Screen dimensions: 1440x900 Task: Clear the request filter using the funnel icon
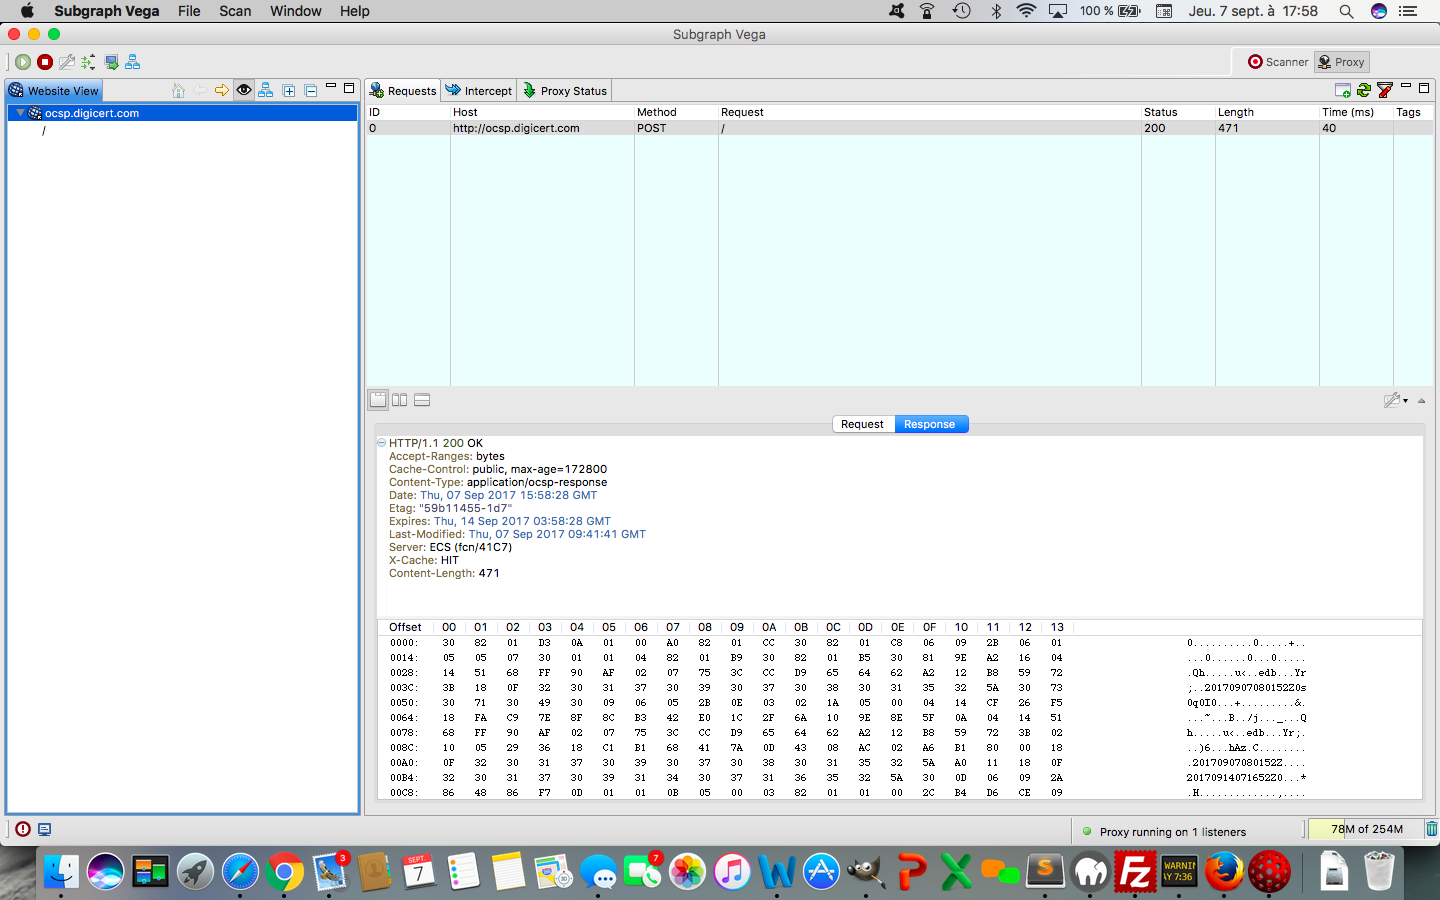click(x=1384, y=90)
